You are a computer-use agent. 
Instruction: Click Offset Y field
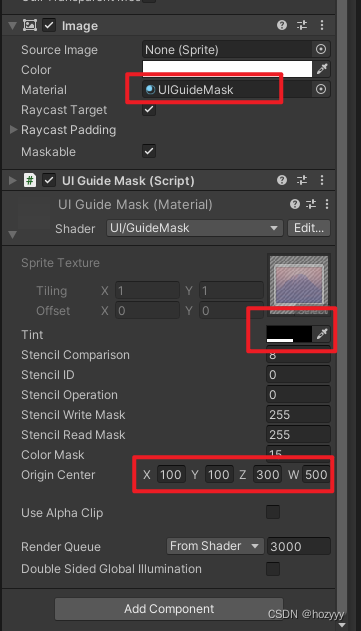tap(231, 310)
